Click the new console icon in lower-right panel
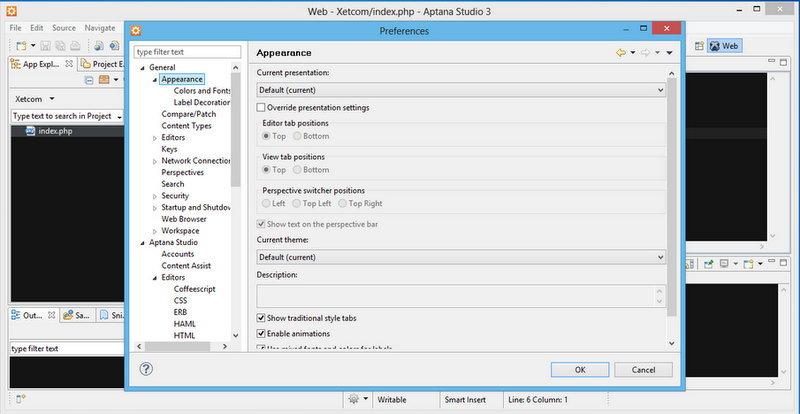This screenshot has height=414, width=800. click(x=748, y=264)
